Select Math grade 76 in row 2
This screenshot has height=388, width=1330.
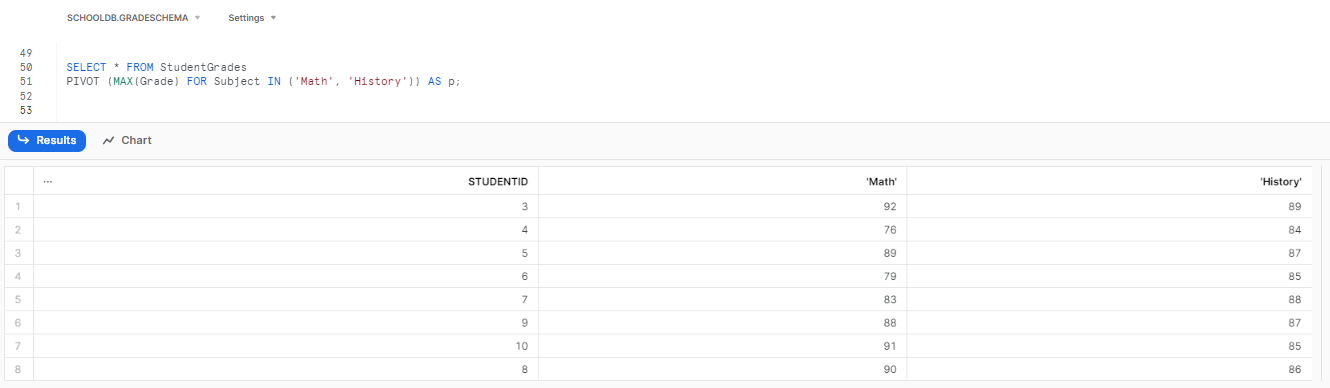pos(722,230)
